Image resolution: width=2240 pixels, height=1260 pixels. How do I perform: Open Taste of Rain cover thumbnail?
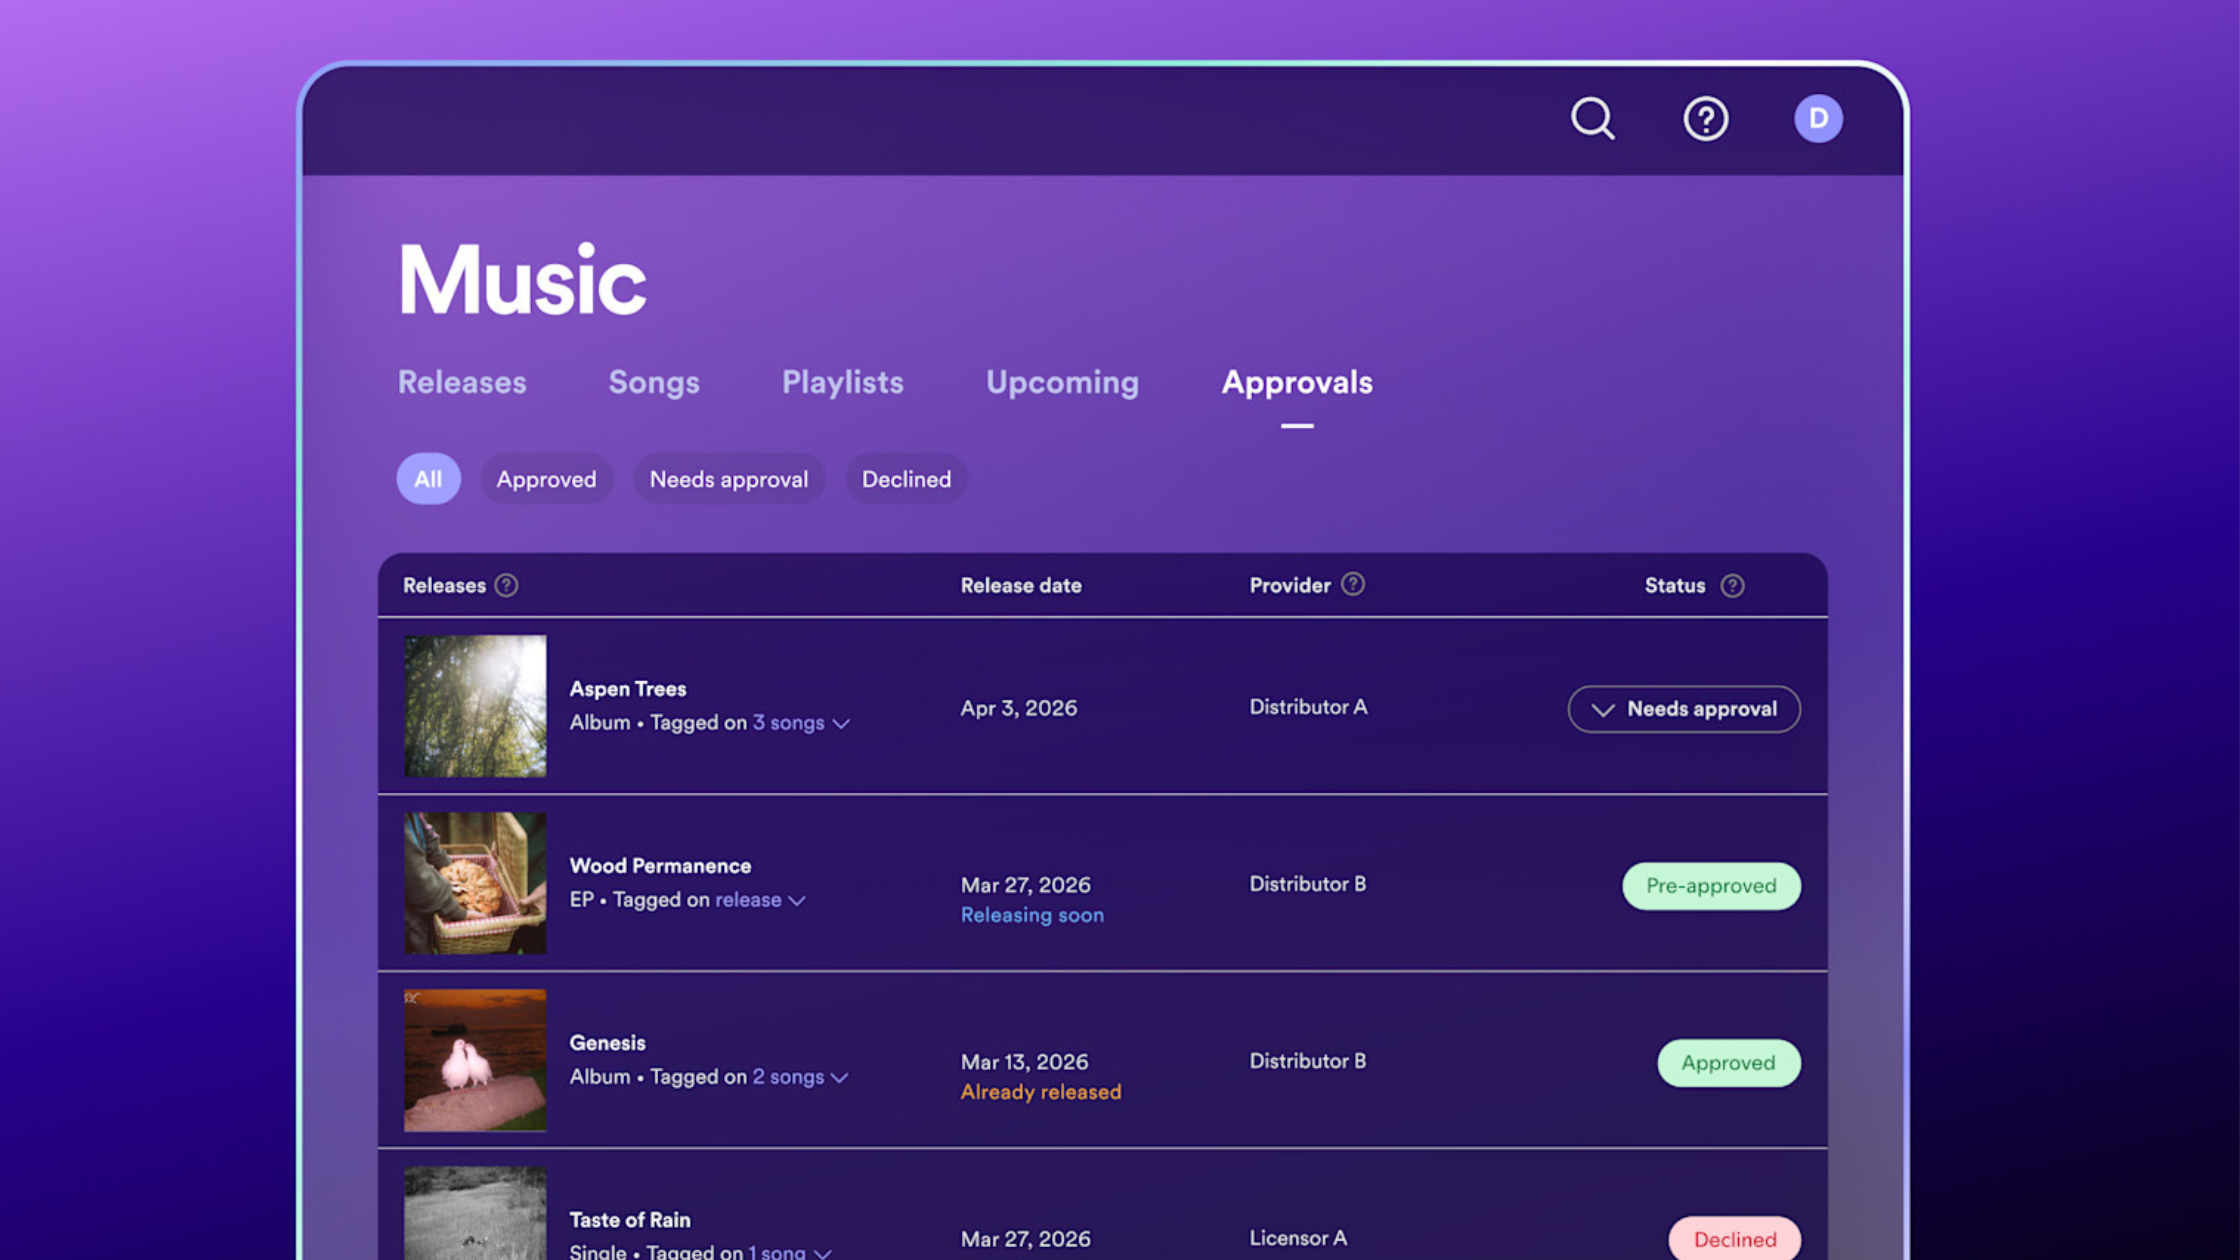click(475, 1213)
